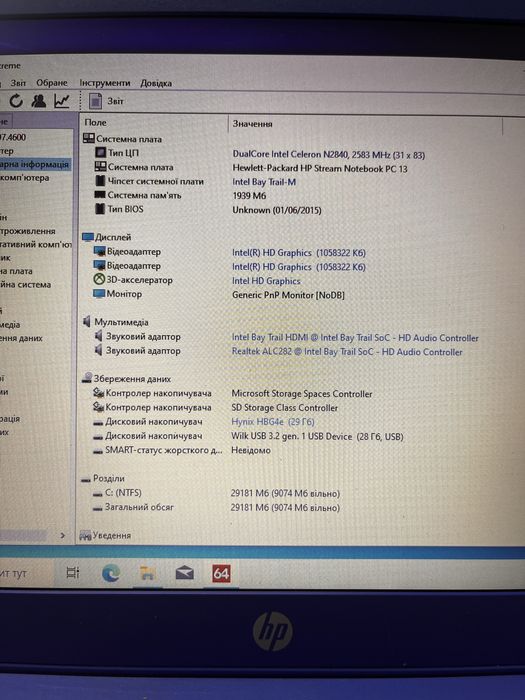Viewport: 525px width, 700px height.
Task: Select the selected sidebar item ending 'арна інформація'
Action: pos(35,164)
